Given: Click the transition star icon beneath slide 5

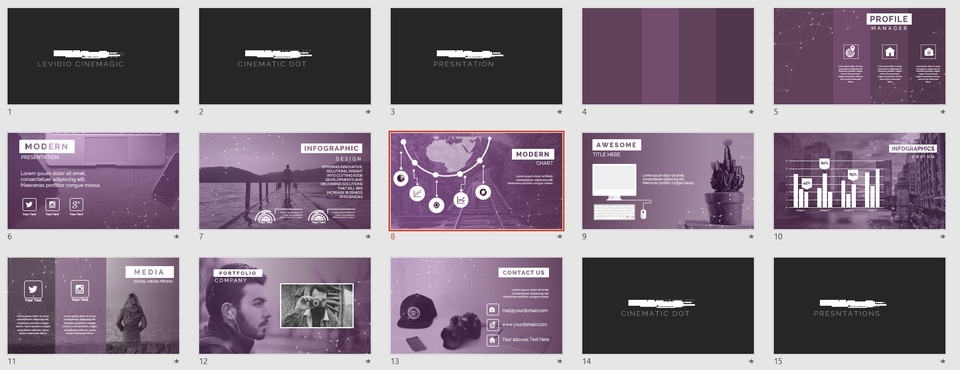Looking at the screenshot, I should pos(943,112).
